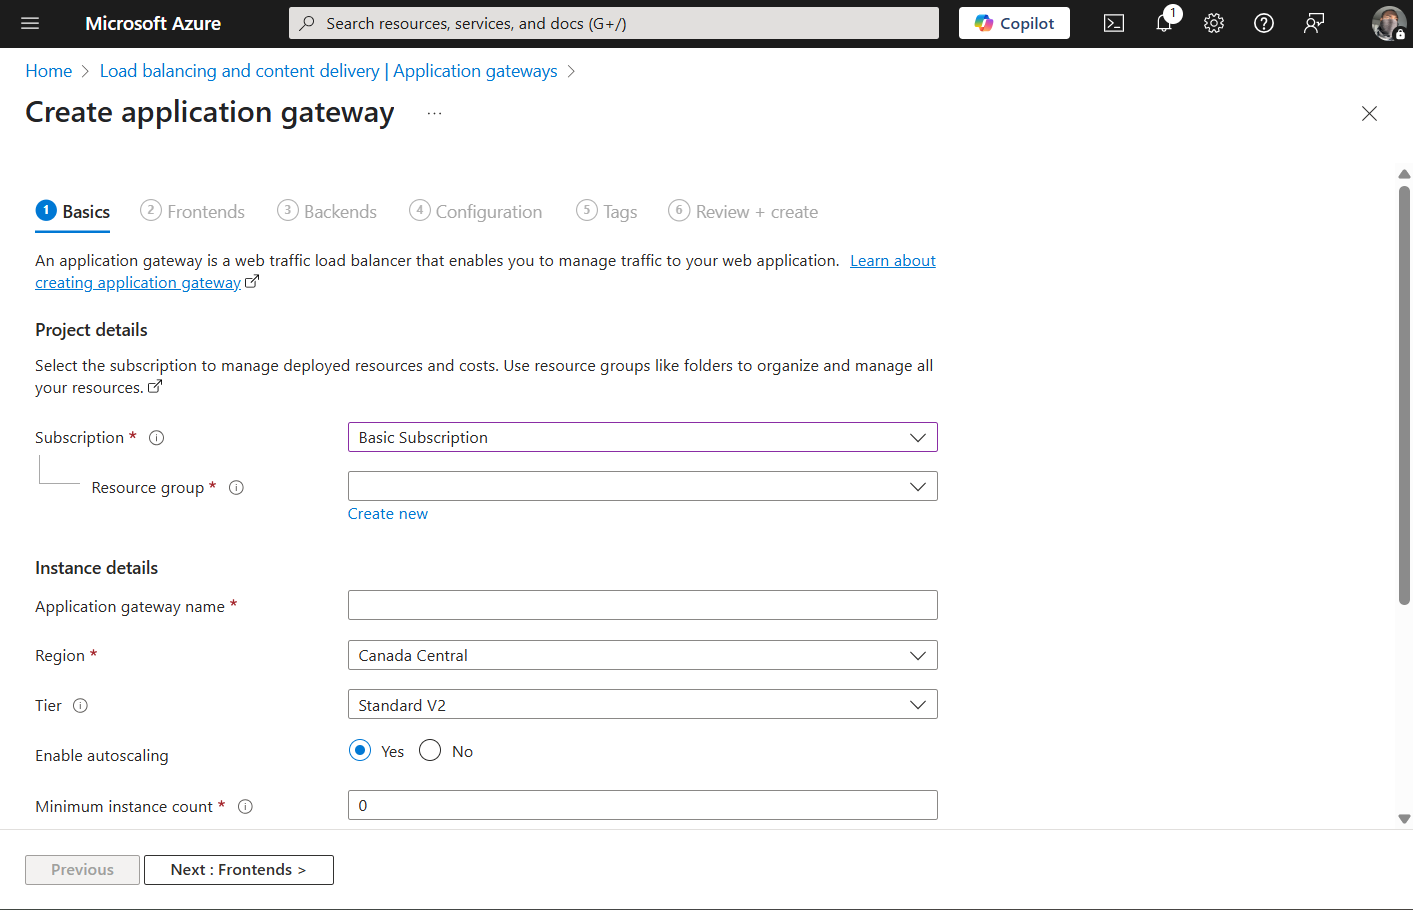Click the search resources box
Screen dimensions: 1413x910
tap(614, 23)
